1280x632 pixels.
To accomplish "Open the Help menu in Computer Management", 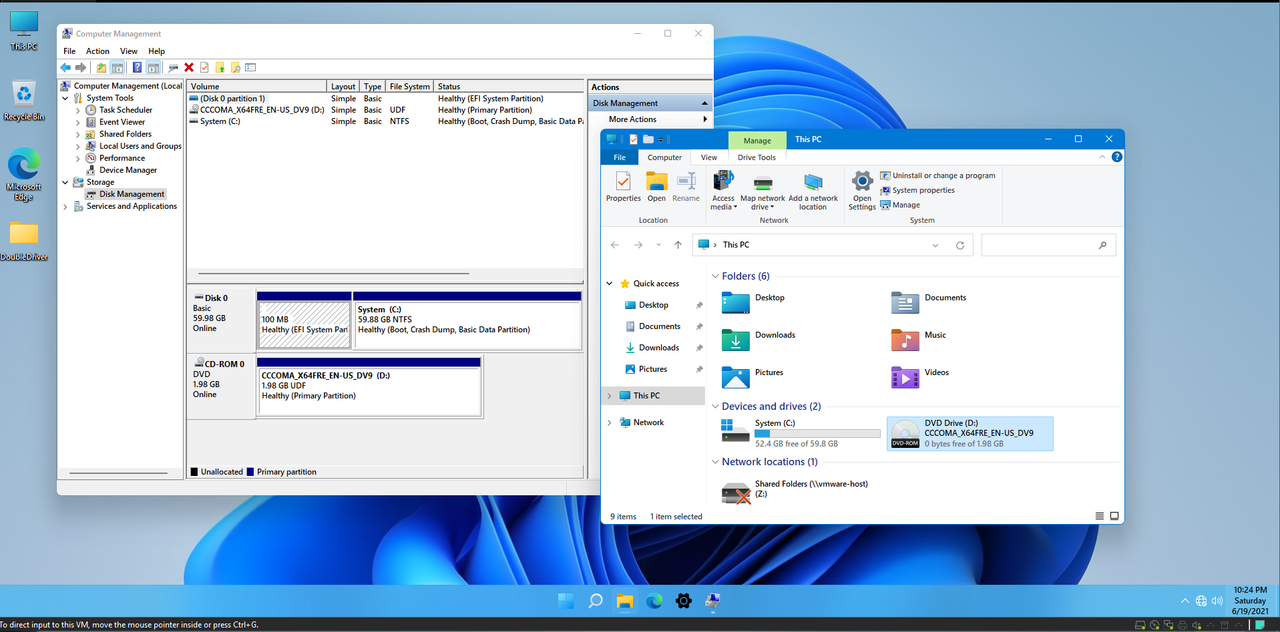I will [156, 51].
